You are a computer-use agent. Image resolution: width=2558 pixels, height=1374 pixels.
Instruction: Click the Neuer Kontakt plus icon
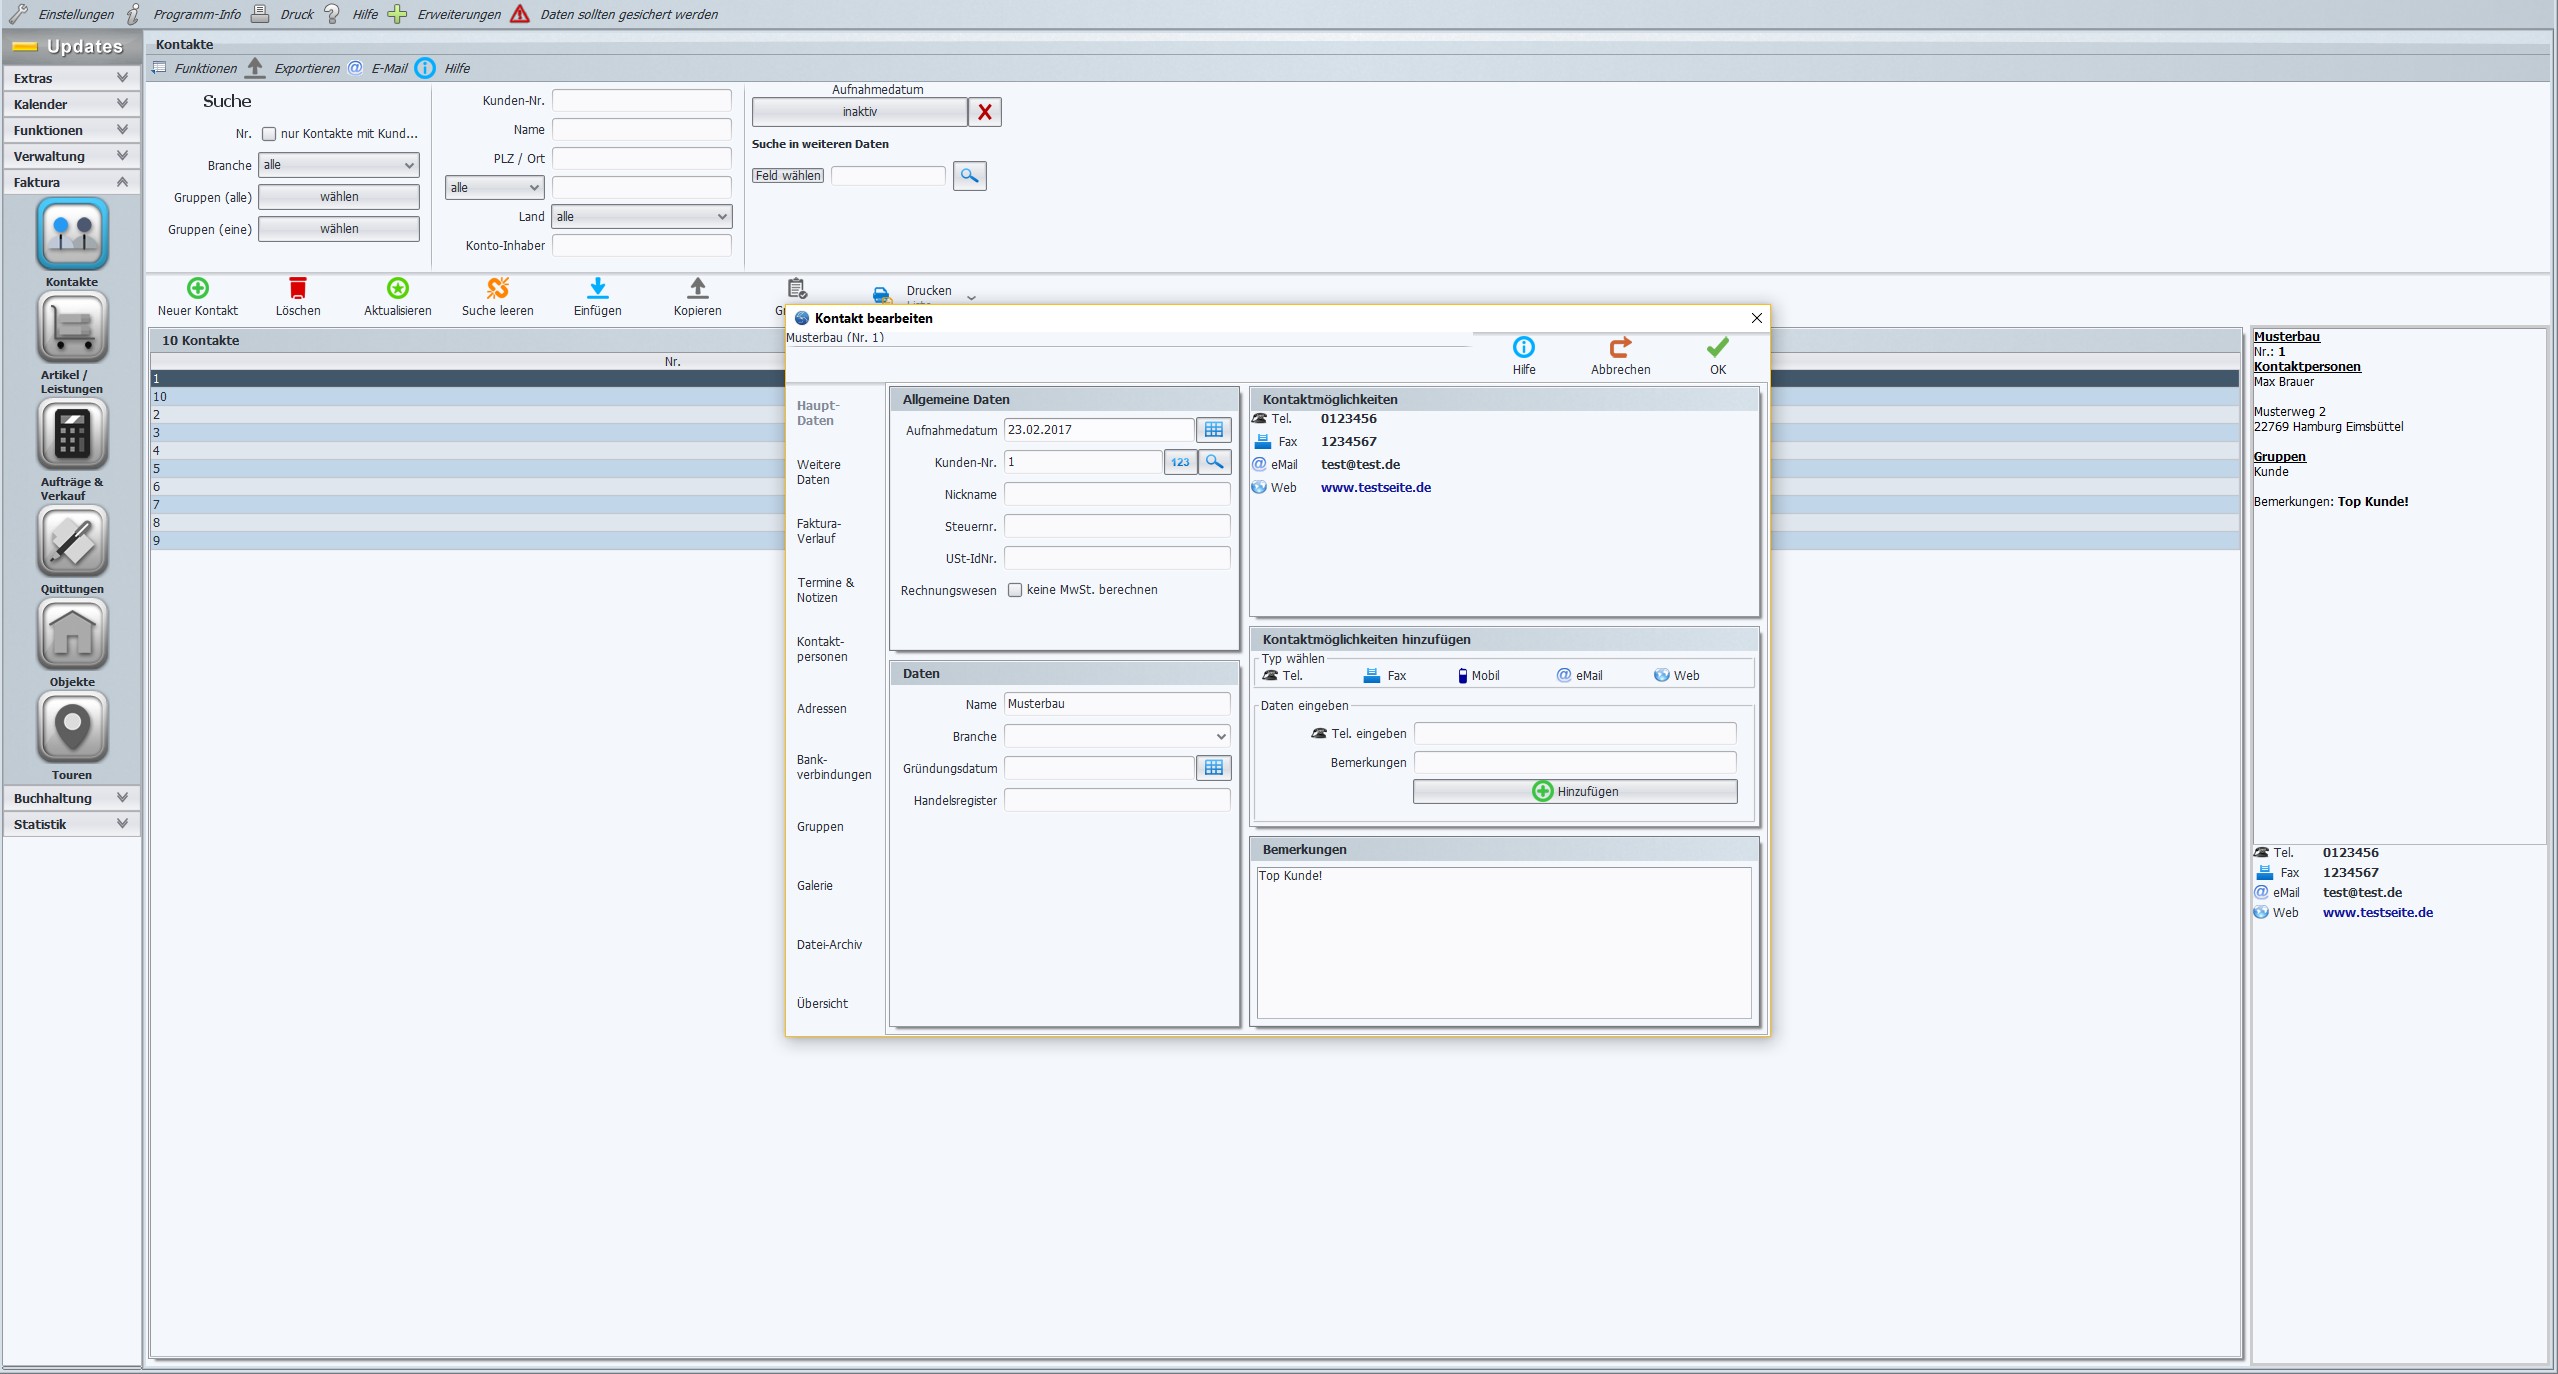coord(198,289)
